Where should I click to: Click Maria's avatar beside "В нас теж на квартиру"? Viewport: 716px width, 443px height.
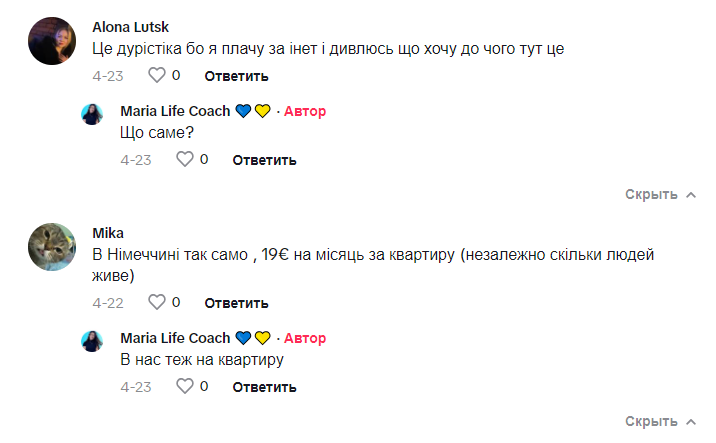[x=92, y=340]
